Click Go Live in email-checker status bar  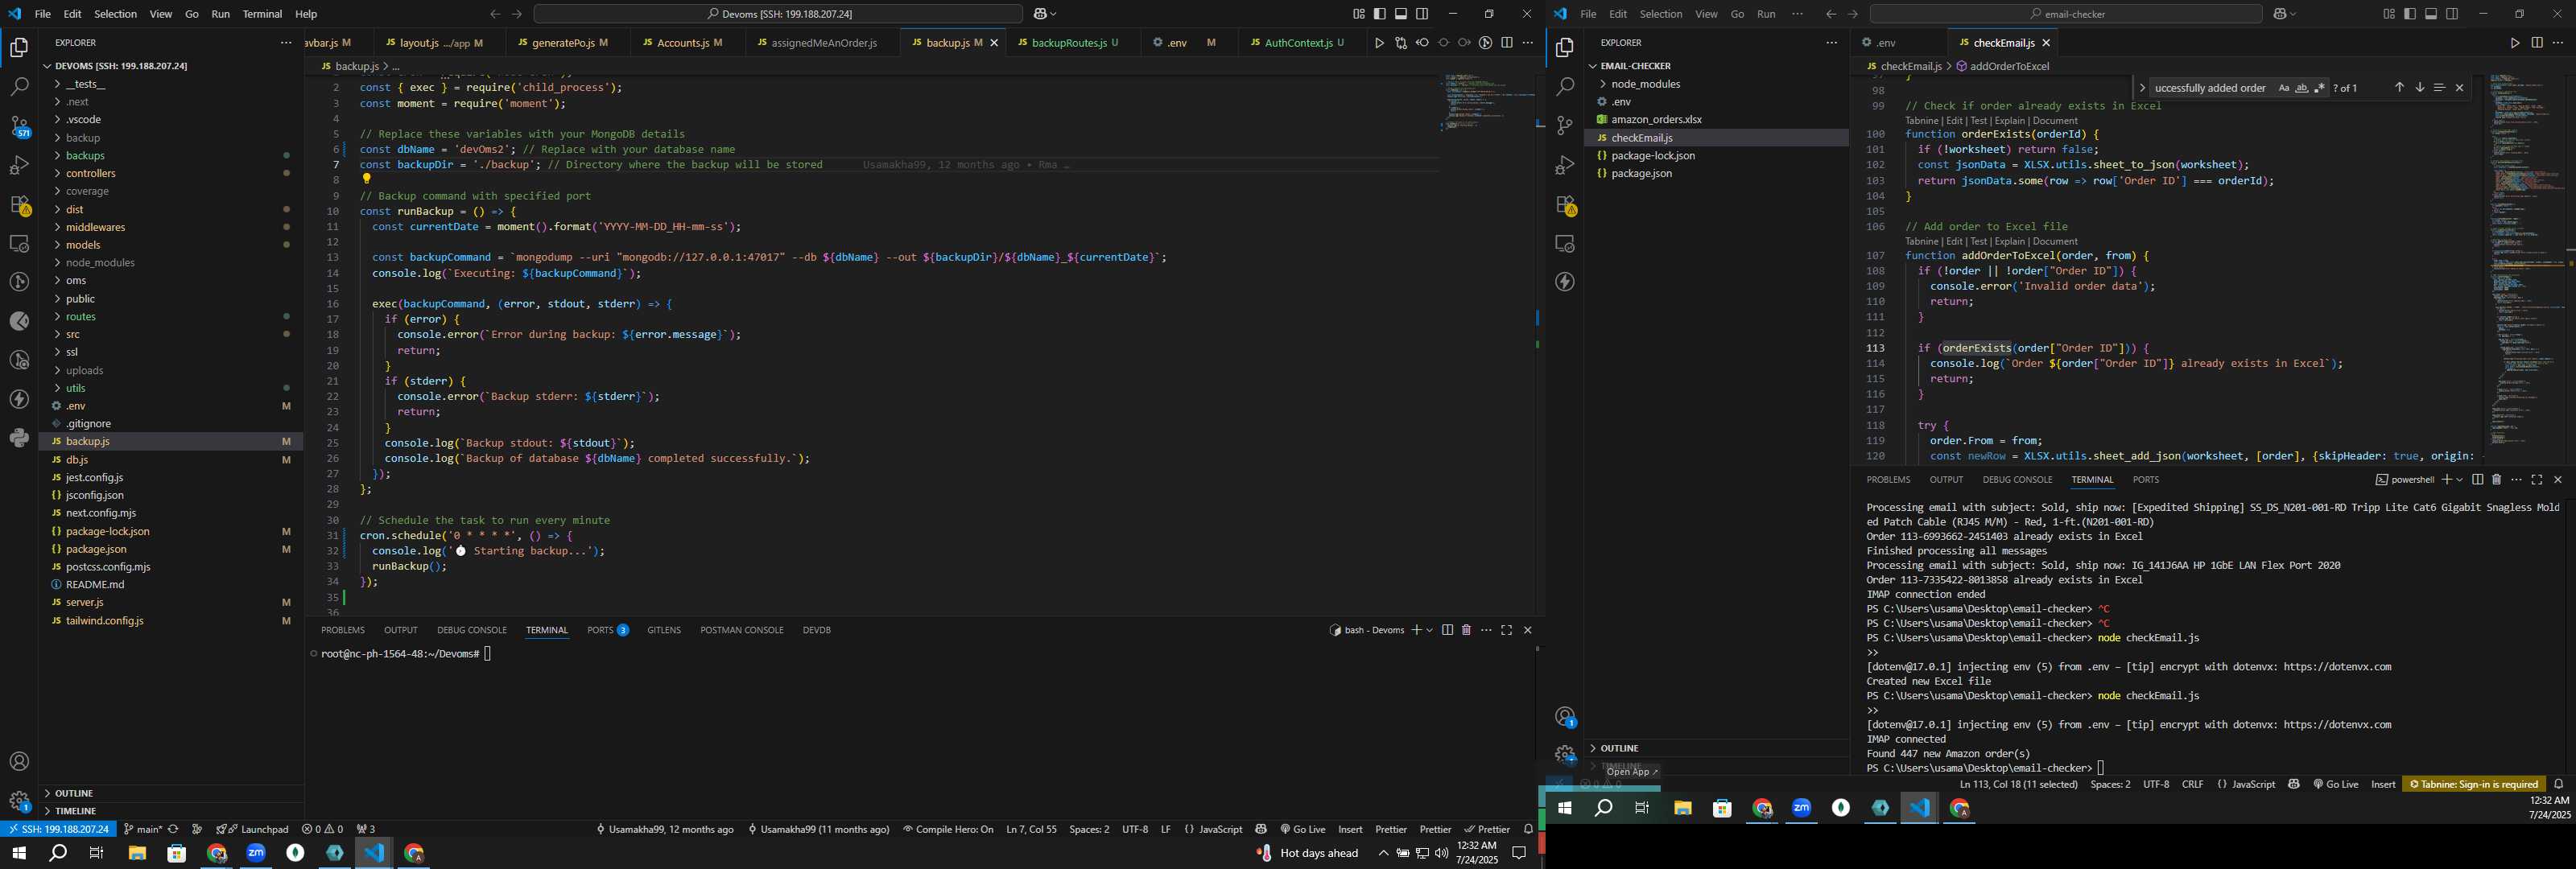pos(2335,784)
